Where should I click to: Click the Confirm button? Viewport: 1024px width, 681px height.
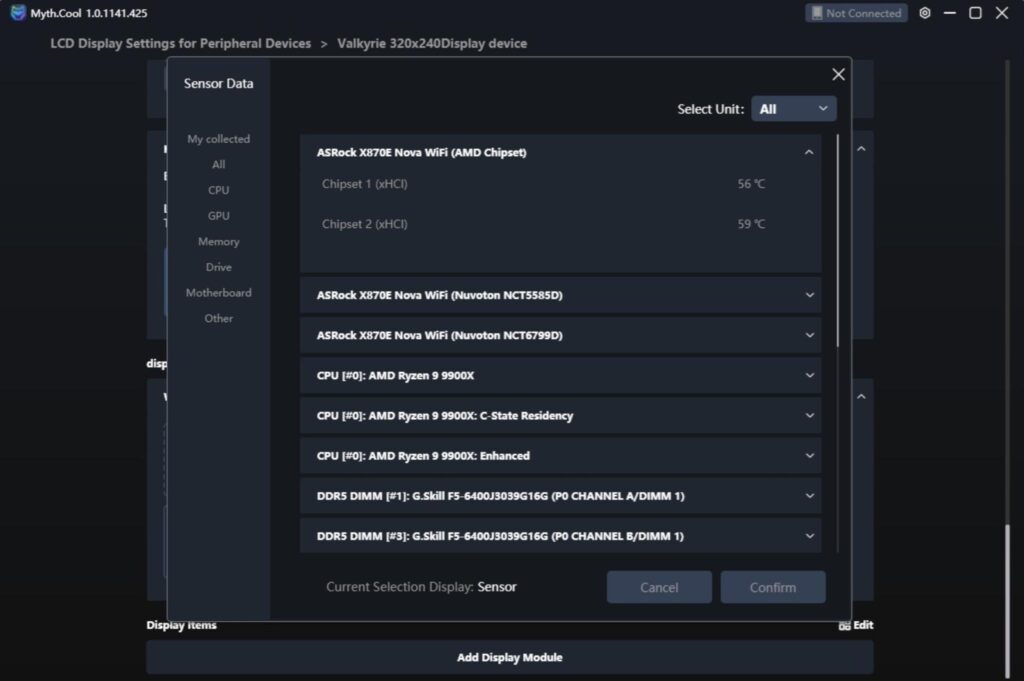pos(773,587)
